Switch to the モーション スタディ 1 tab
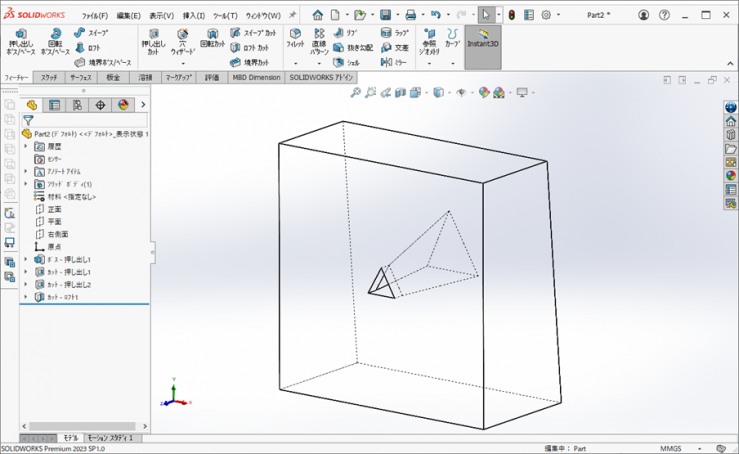 coord(112,438)
